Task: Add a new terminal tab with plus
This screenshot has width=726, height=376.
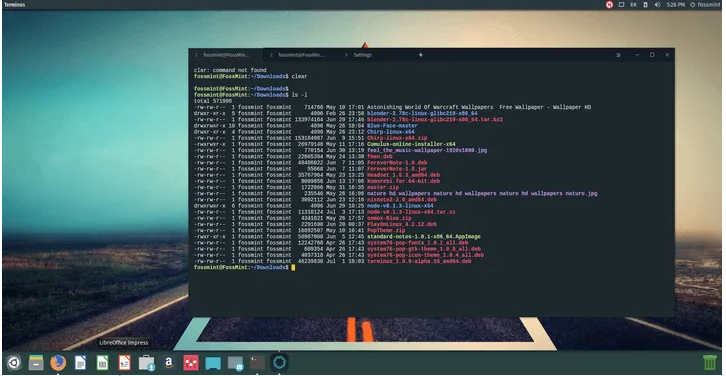Action: pyautogui.click(x=421, y=55)
